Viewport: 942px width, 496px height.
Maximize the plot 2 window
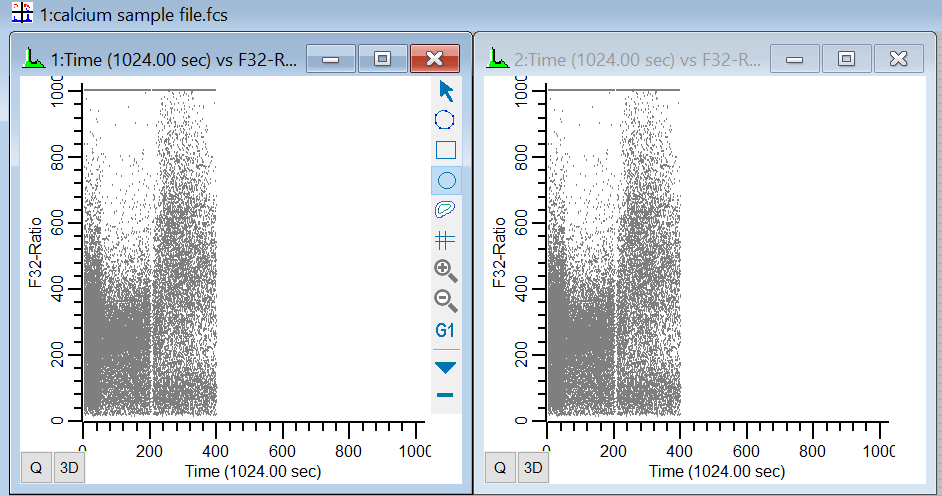[846, 59]
